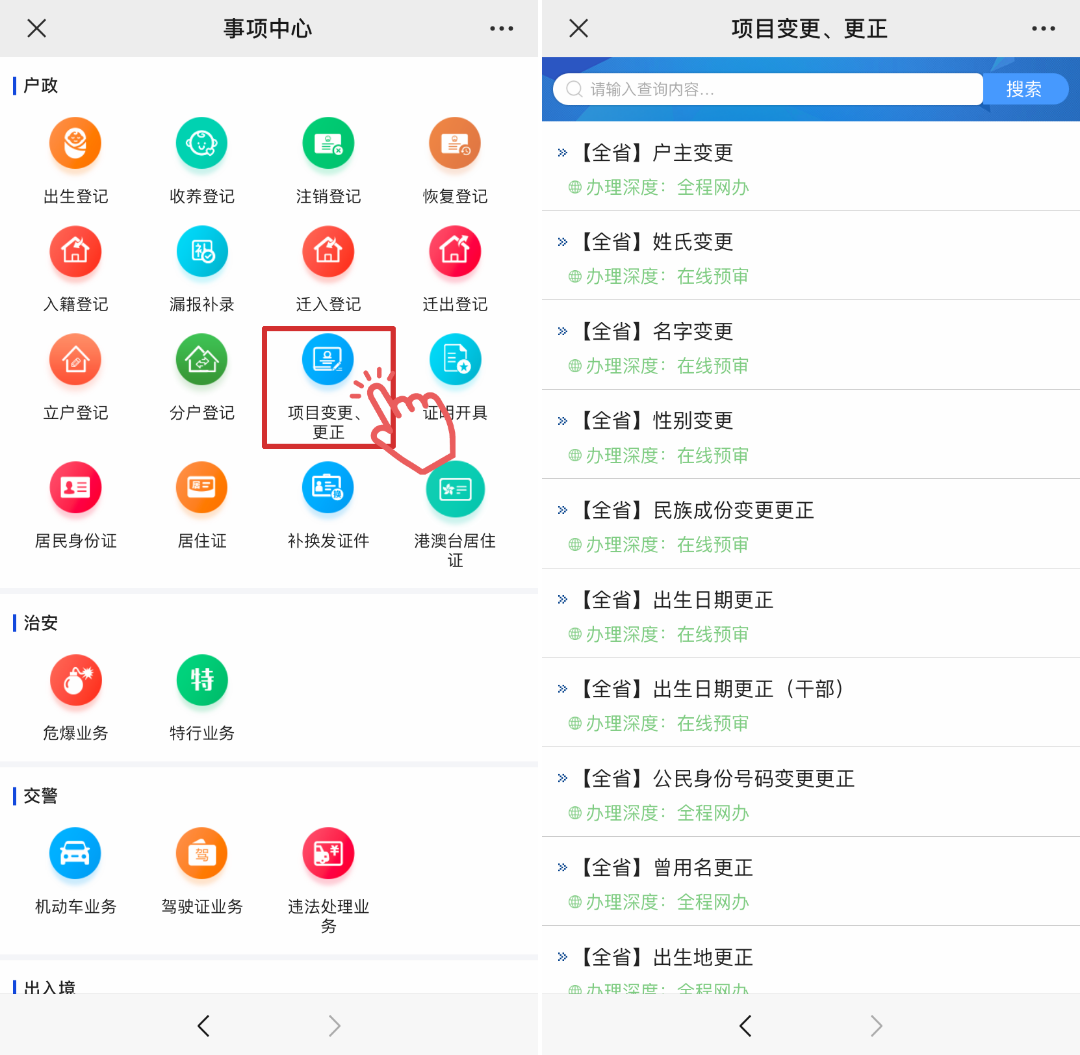
Task: Open 机动车业务 motor vehicle services
Action: coord(75,854)
